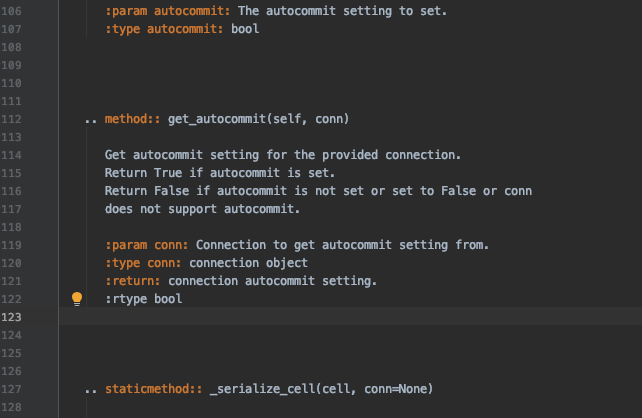Click ':param conn:' field on line 119
The image size is (642, 418).
pos(147,245)
